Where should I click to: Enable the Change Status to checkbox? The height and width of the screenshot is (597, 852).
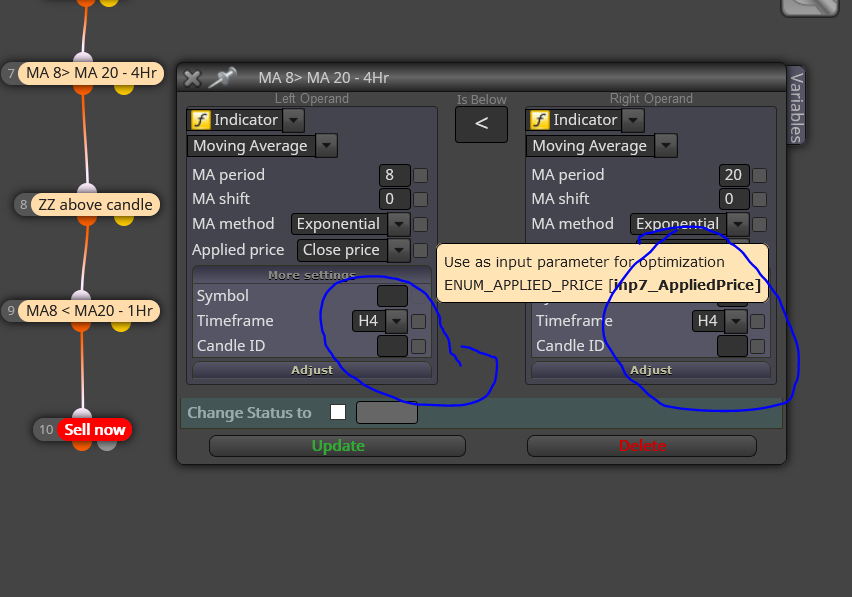point(338,412)
